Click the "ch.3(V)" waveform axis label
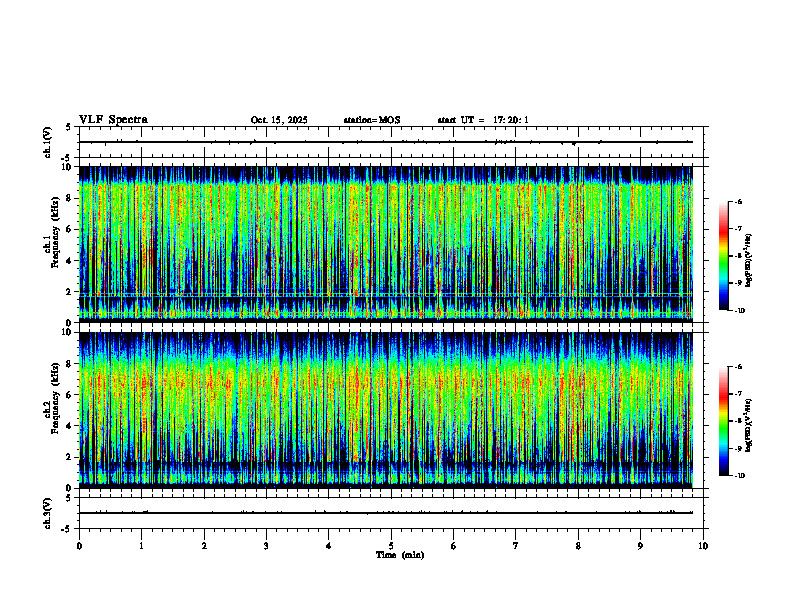This screenshot has width=792, height=612. coord(48,513)
